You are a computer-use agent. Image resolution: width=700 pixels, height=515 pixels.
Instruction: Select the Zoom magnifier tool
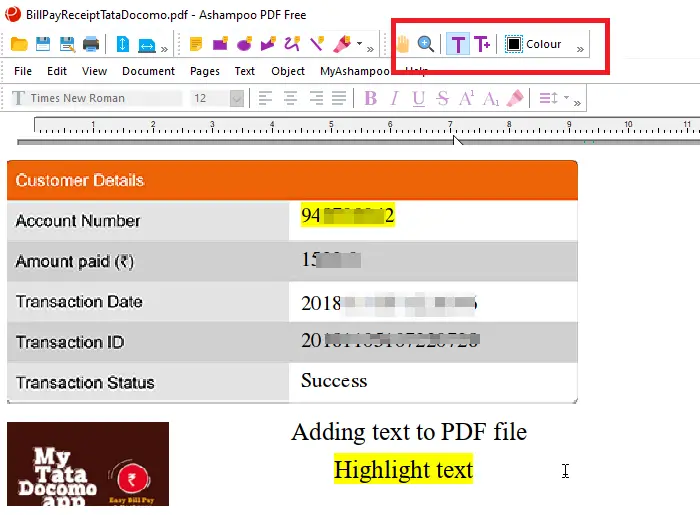coord(425,44)
